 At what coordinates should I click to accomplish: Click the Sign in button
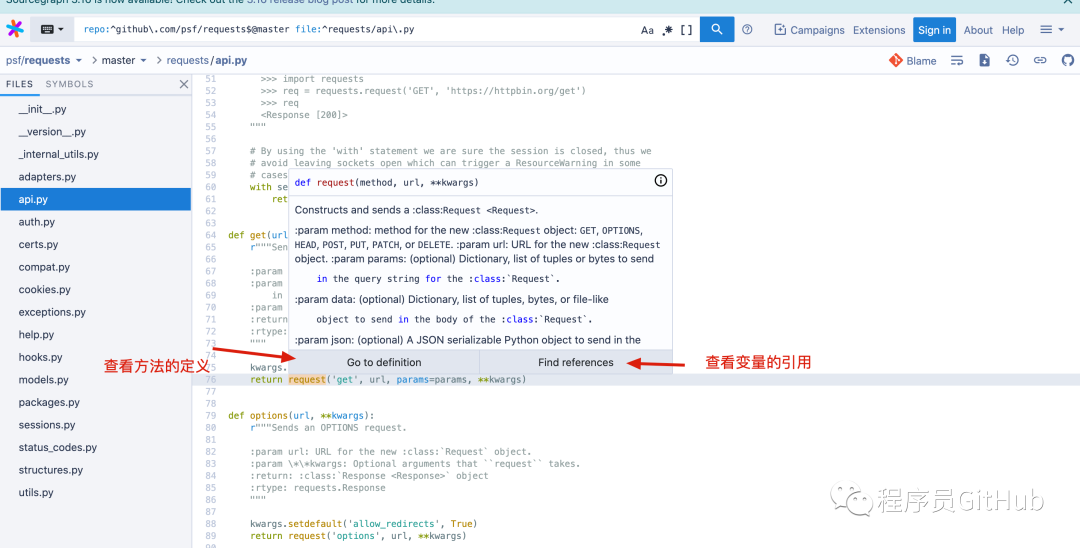pos(935,30)
